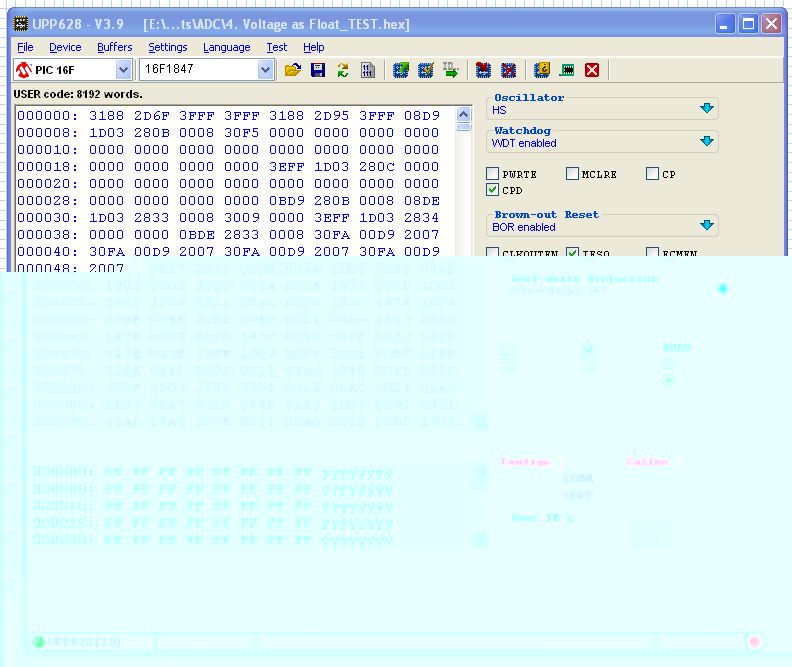792x667 pixels.
Task: Enable the PWRTE checkbox
Action: [x=492, y=174]
